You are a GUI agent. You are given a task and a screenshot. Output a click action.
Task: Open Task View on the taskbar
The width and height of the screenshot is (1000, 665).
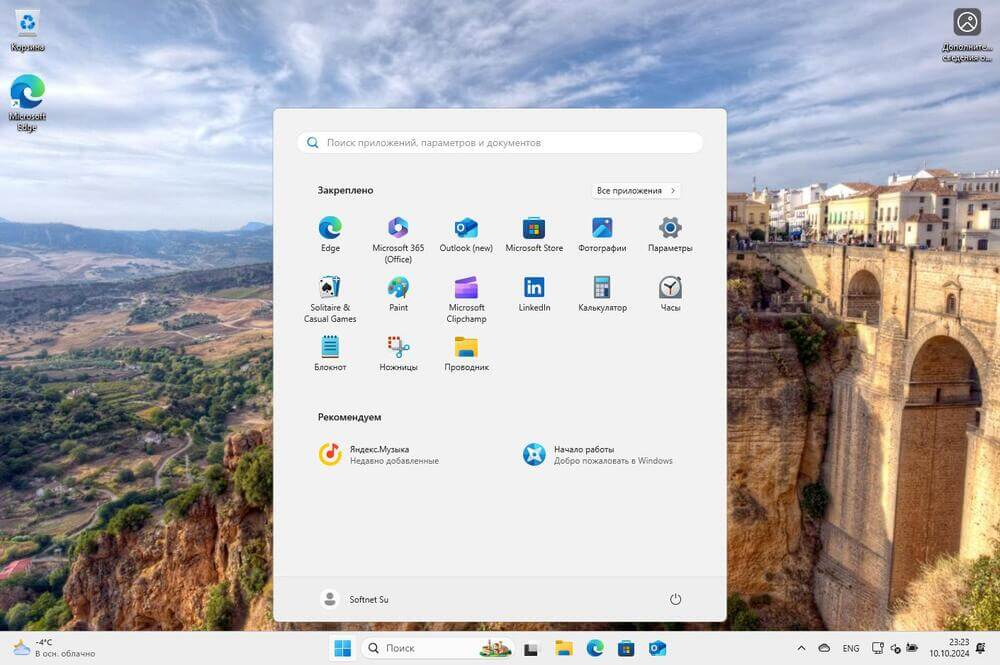pos(531,649)
